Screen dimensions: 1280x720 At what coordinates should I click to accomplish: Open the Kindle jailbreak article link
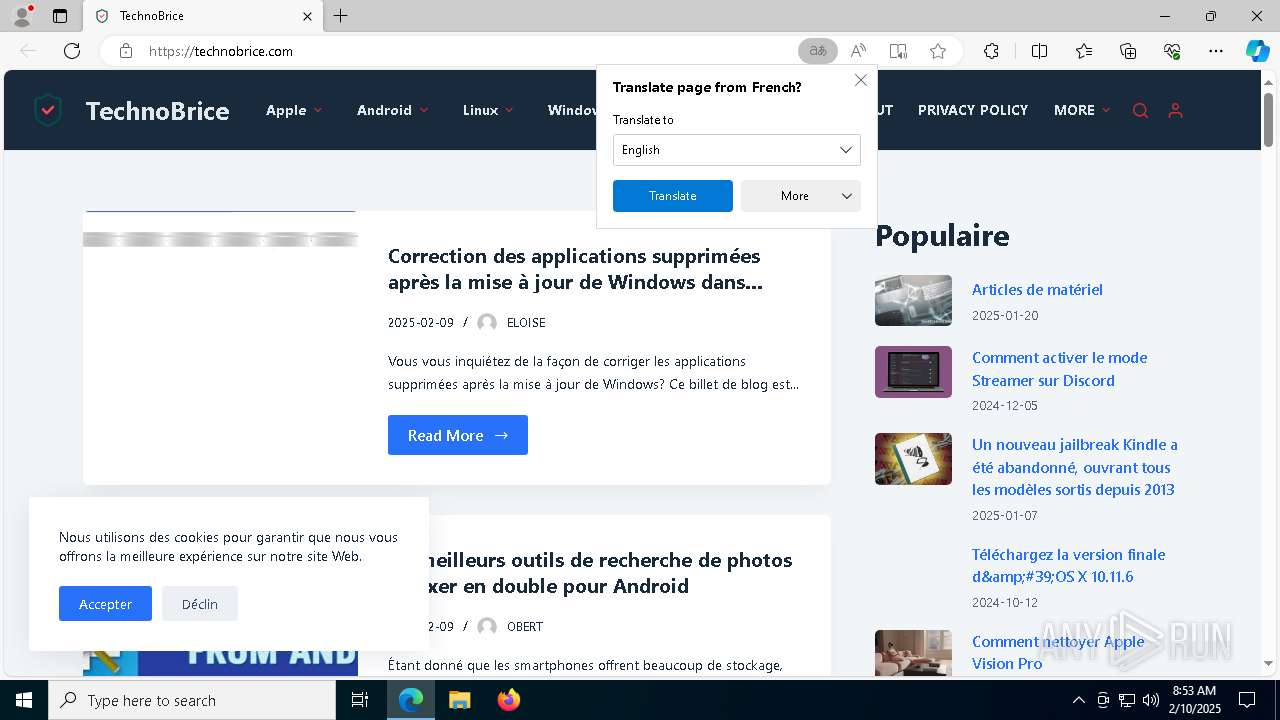tap(1075, 467)
